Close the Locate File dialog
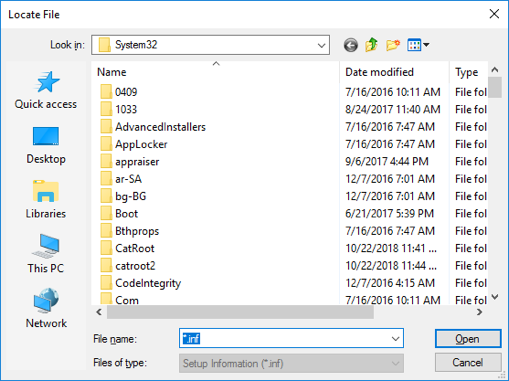 click(494, 14)
